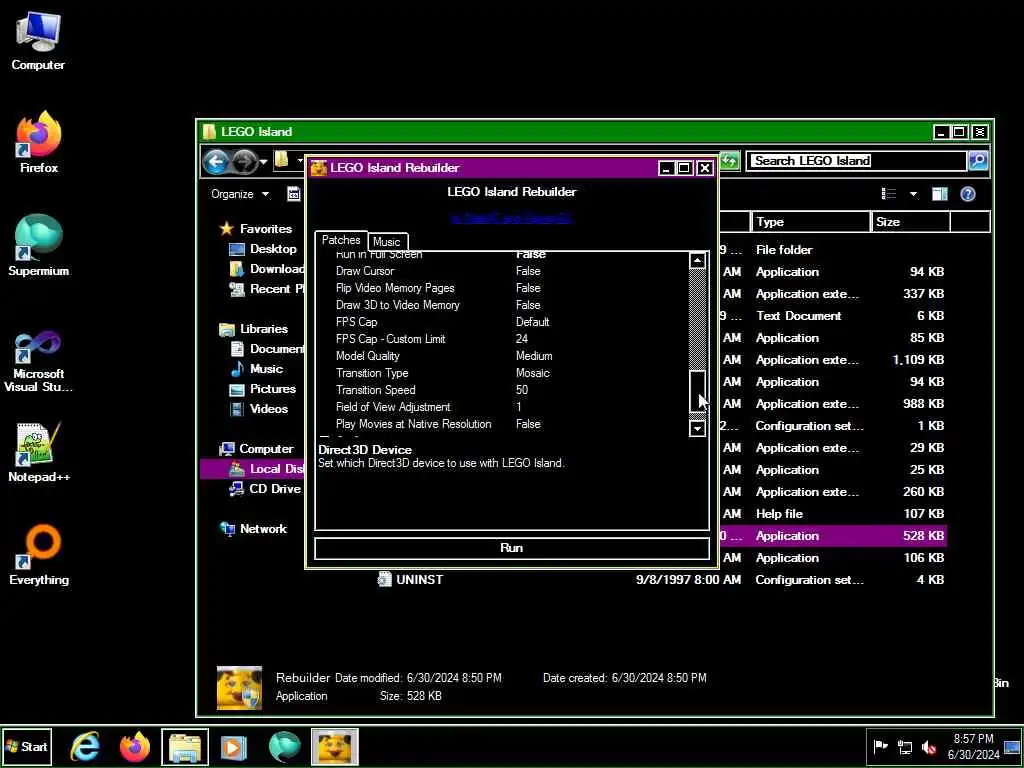Open Firefox from the taskbar
The height and width of the screenshot is (768, 1024).
point(135,746)
